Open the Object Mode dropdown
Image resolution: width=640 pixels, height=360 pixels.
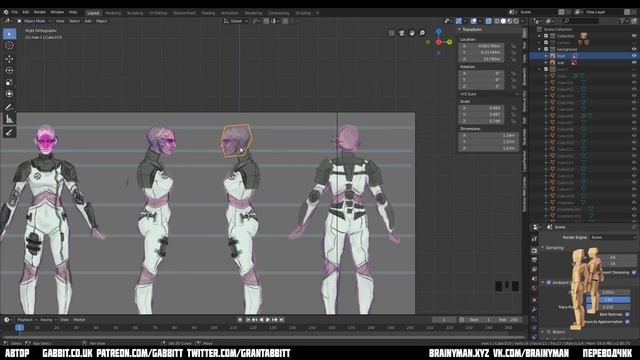pyautogui.click(x=34, y=21)
